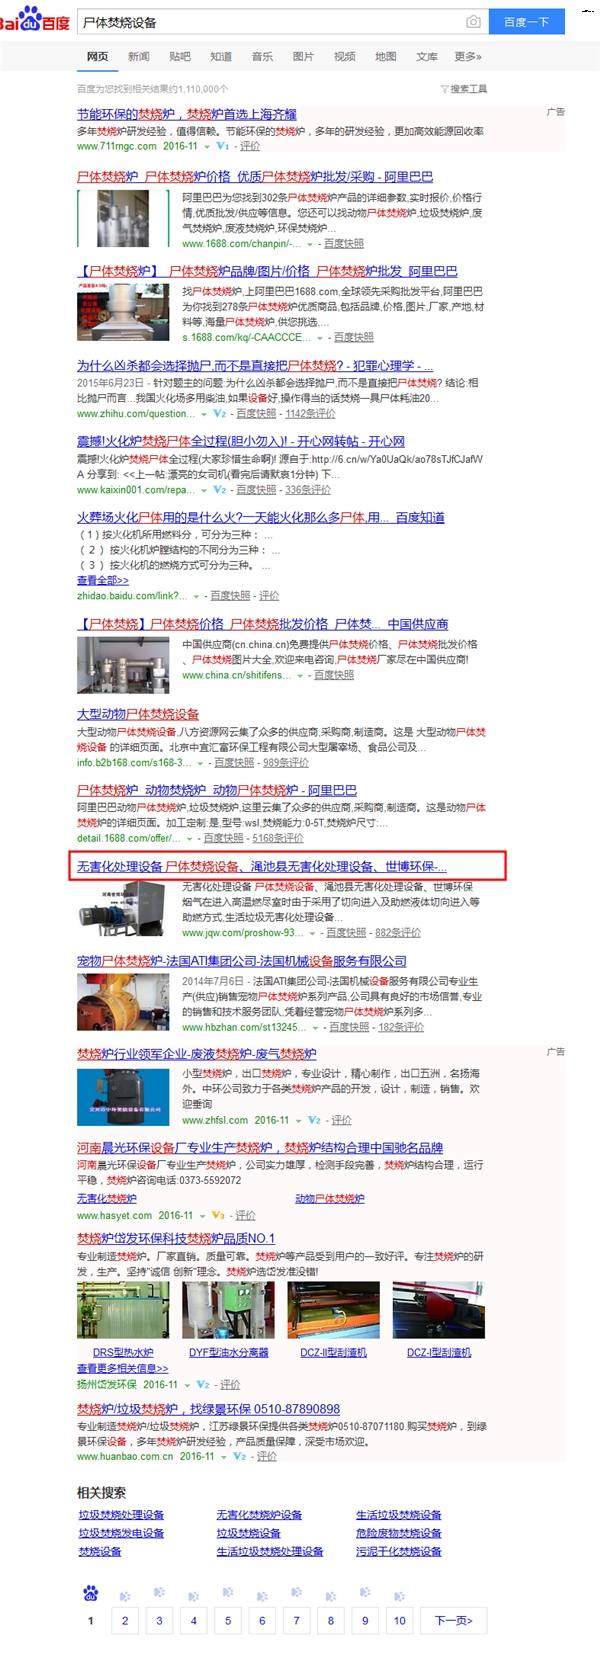
Task: Open the DCZ-II型刮渣机 link
Action: (333, 1352)
